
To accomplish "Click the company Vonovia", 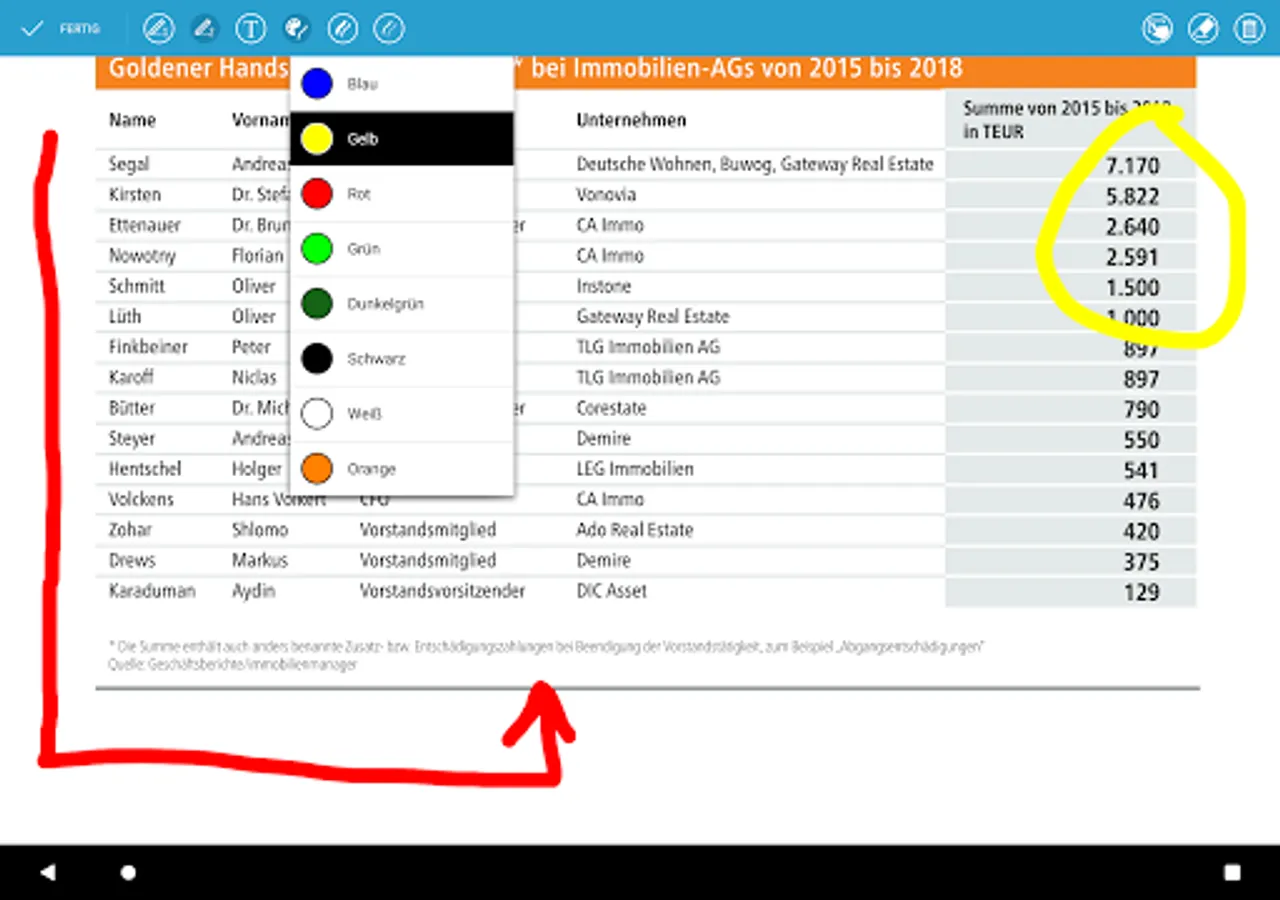I will 606,194.
